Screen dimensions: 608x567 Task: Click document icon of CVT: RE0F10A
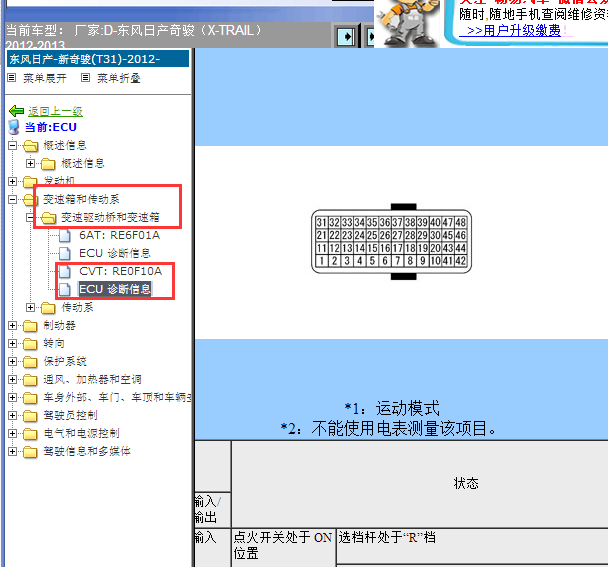pos(65,271)
